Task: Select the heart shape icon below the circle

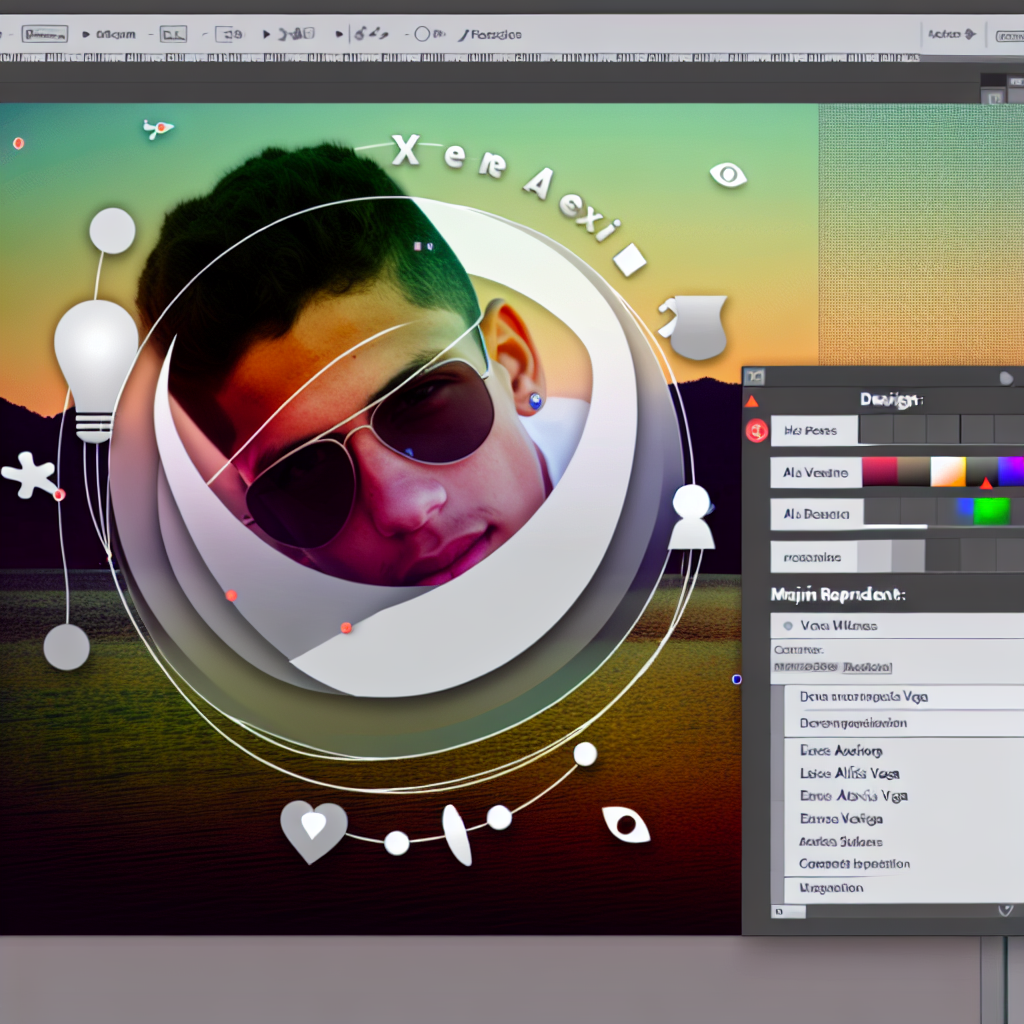Action: tap(313, 828)
